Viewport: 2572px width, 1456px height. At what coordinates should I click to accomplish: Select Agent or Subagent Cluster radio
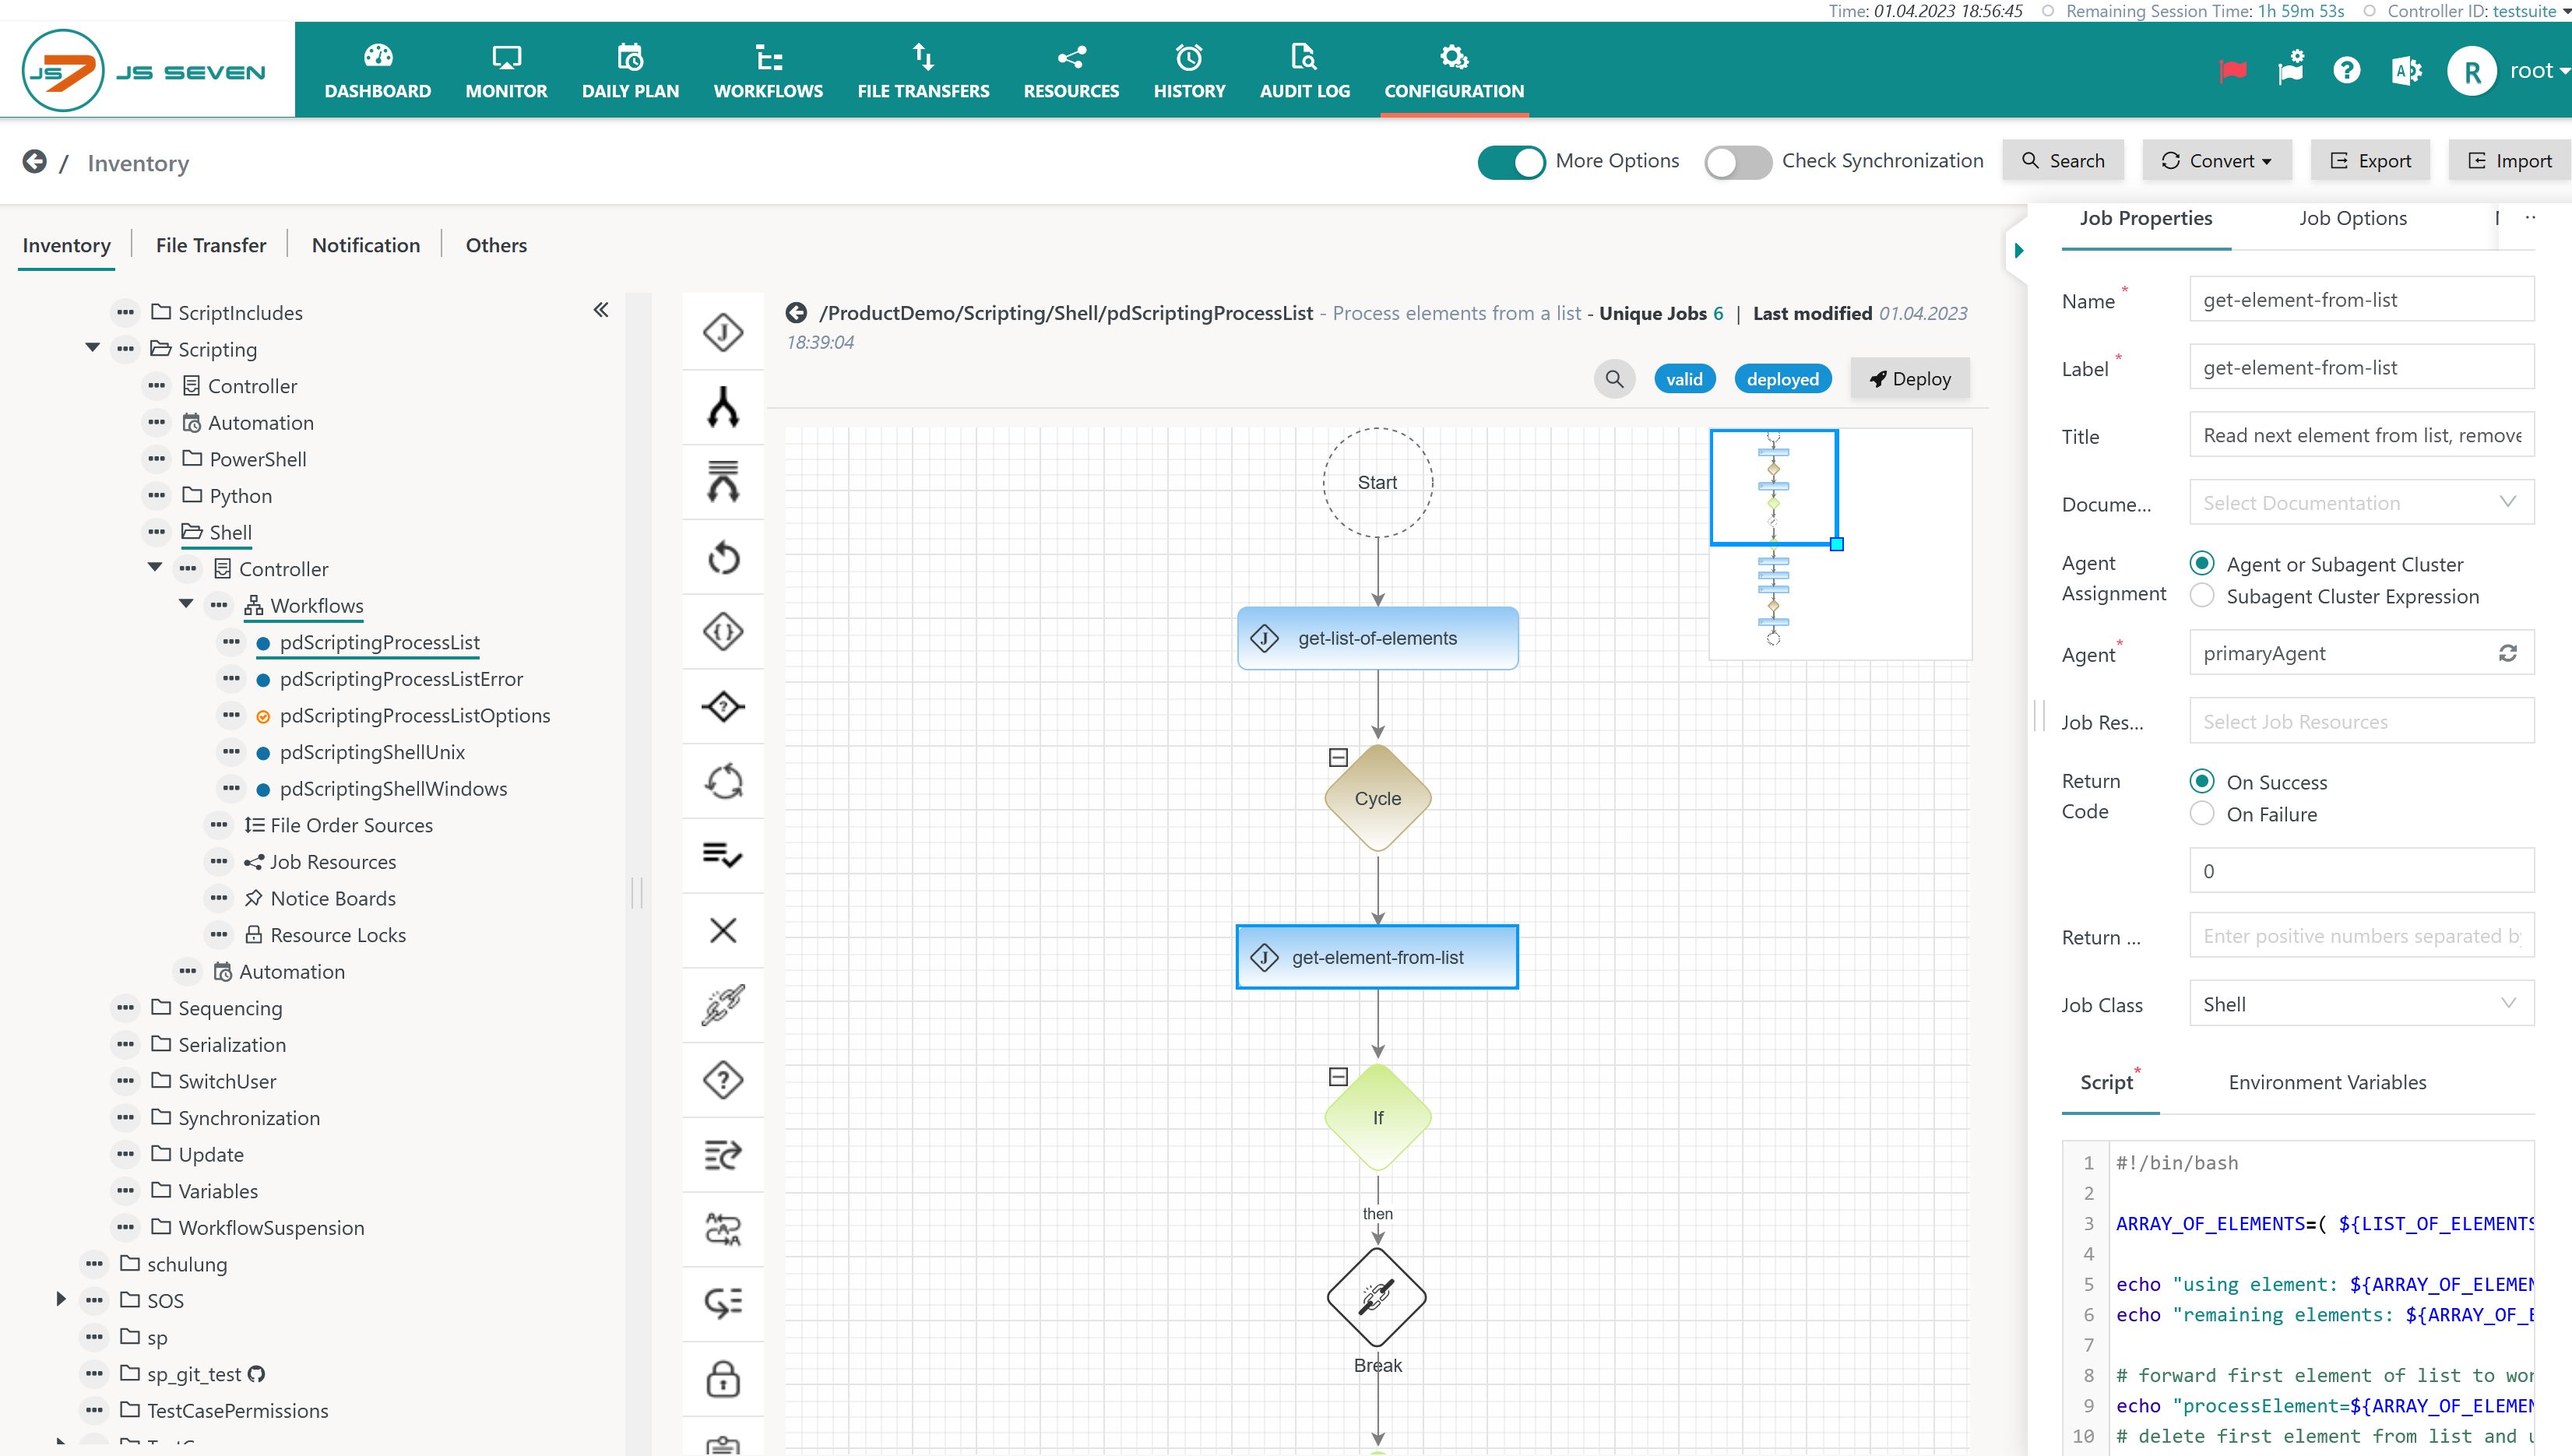(2201, 563)
